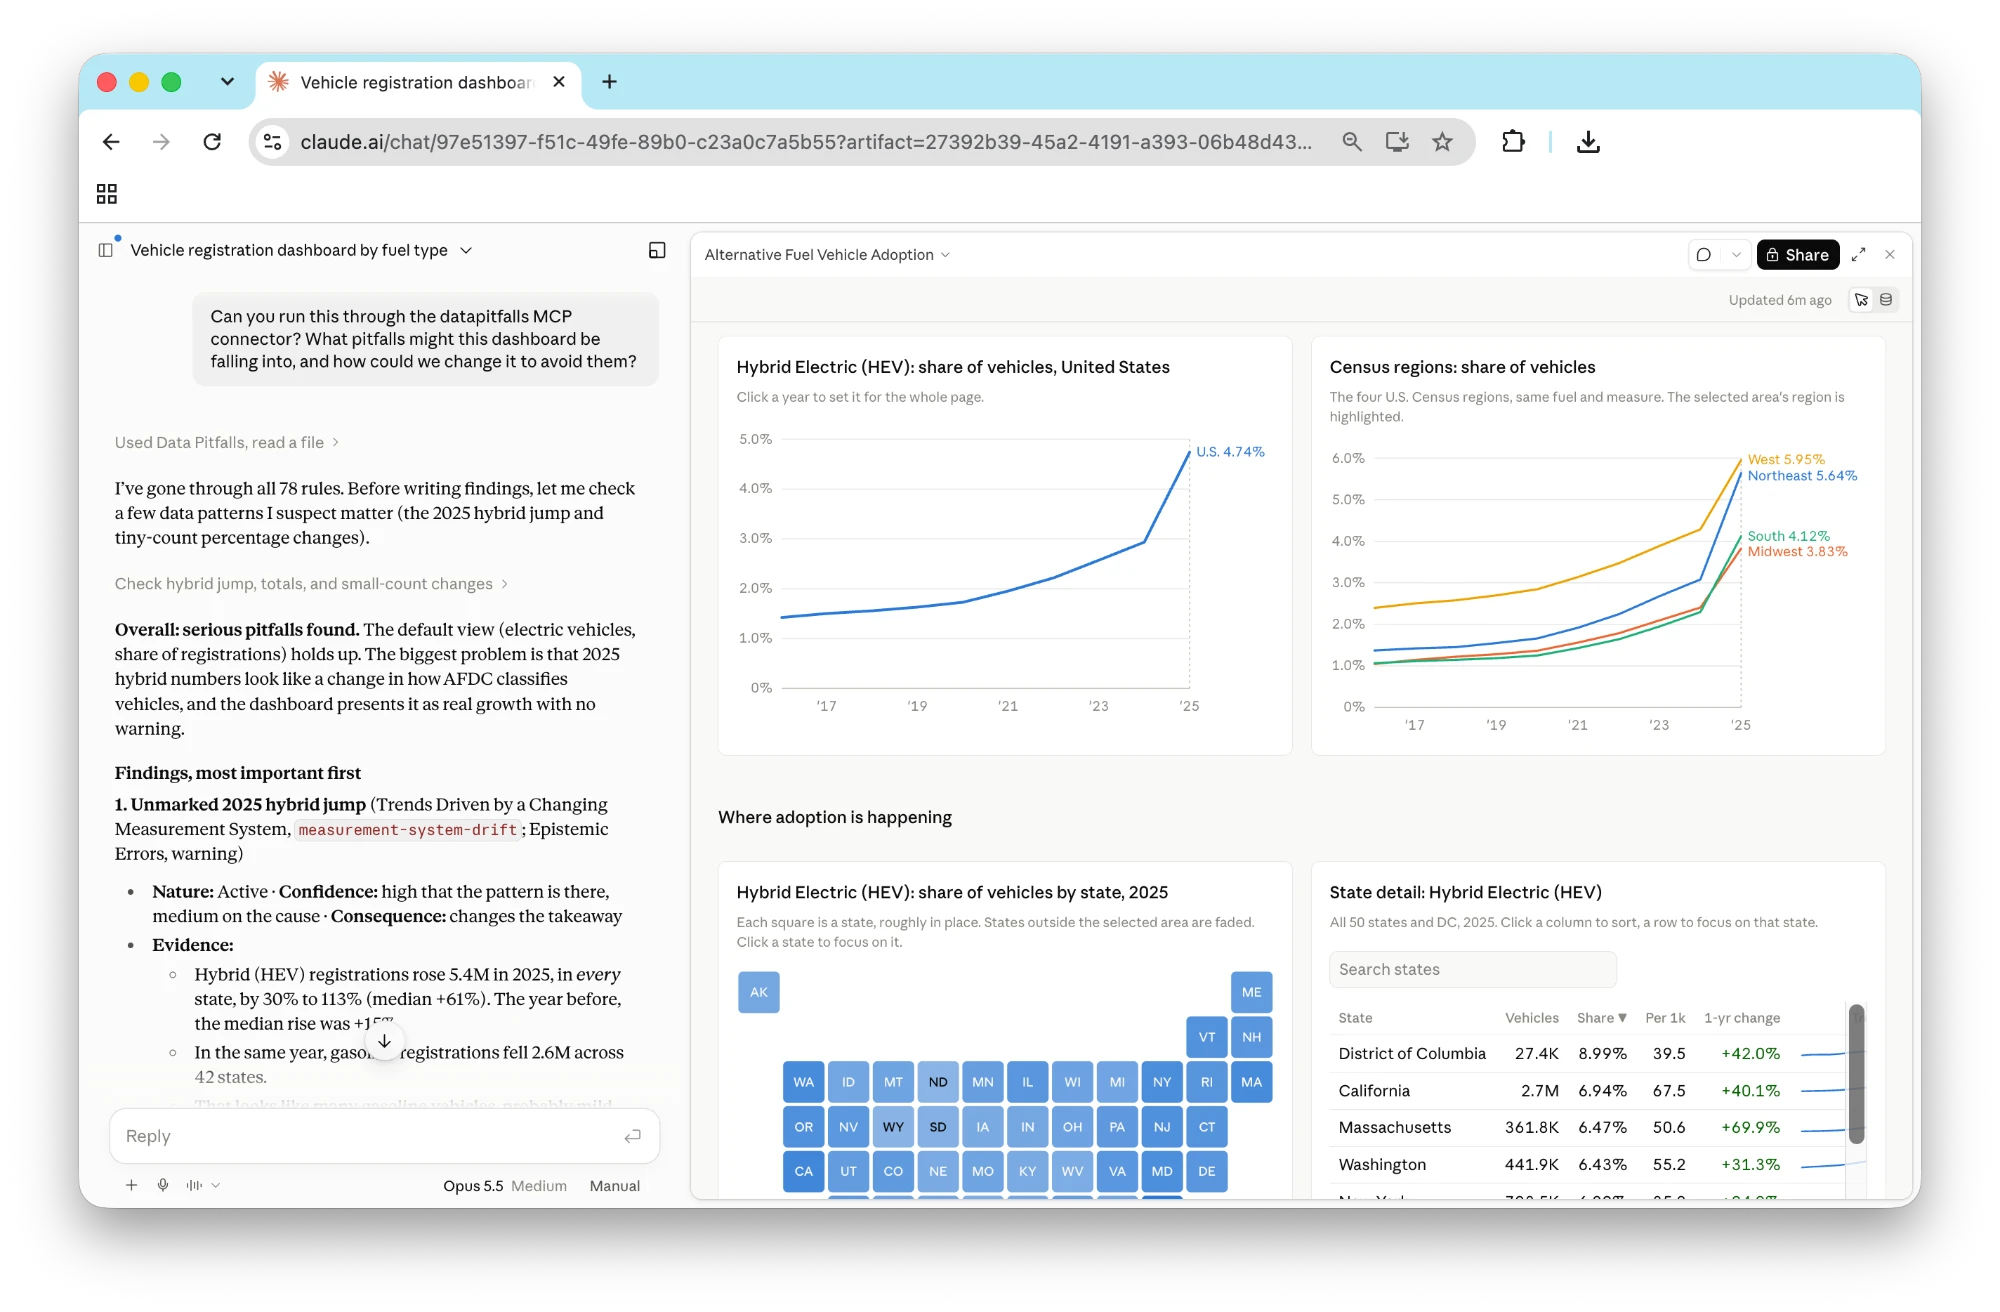Open browser downloads icon
This screenshot has height=1312, width=2000.
pyautogui.click(x=1588, y=142)
